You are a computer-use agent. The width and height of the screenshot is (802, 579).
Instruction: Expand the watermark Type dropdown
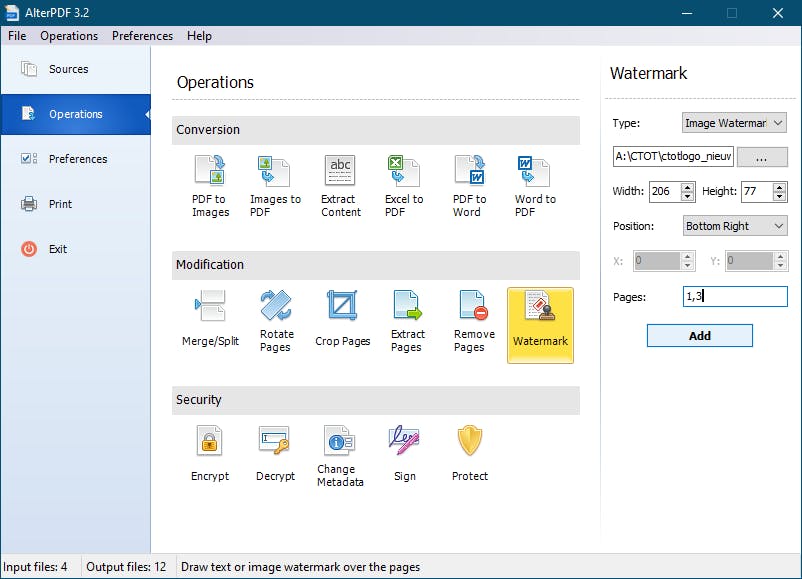tap(734, 123)
